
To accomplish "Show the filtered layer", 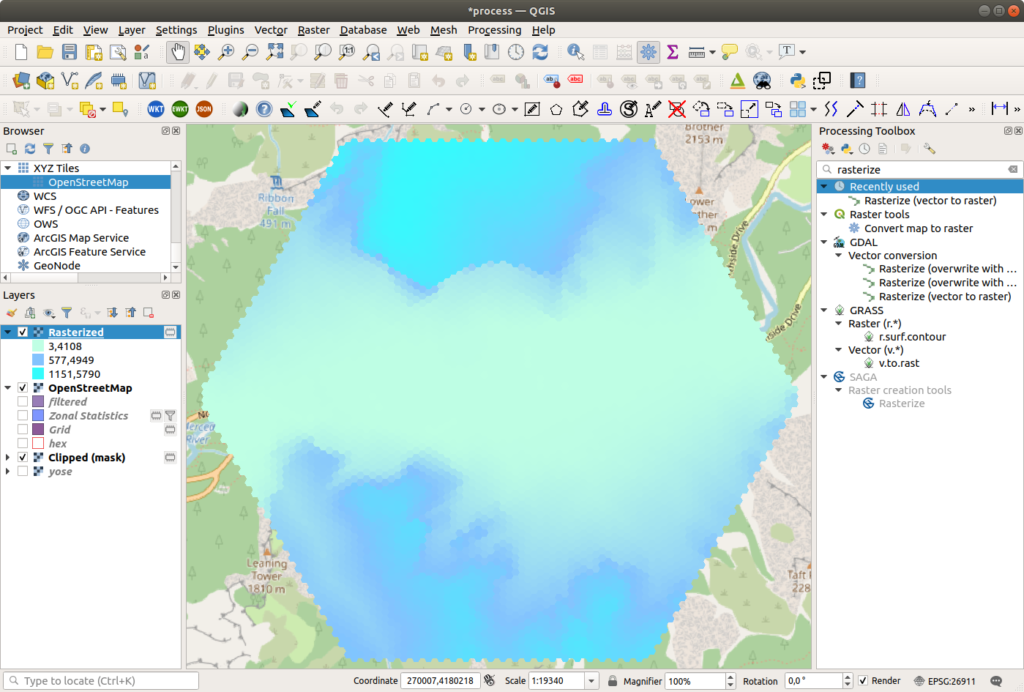I will (x=22, y=401).
